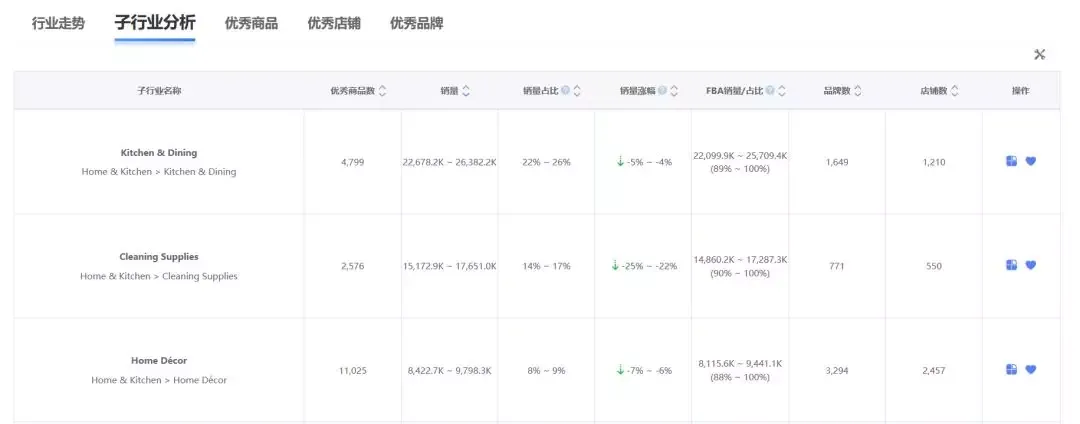The width and height of the screenshot is (1080, 424).
Task: Click path Home & Kitchen > Home Décor
Action: coord(158,380)
